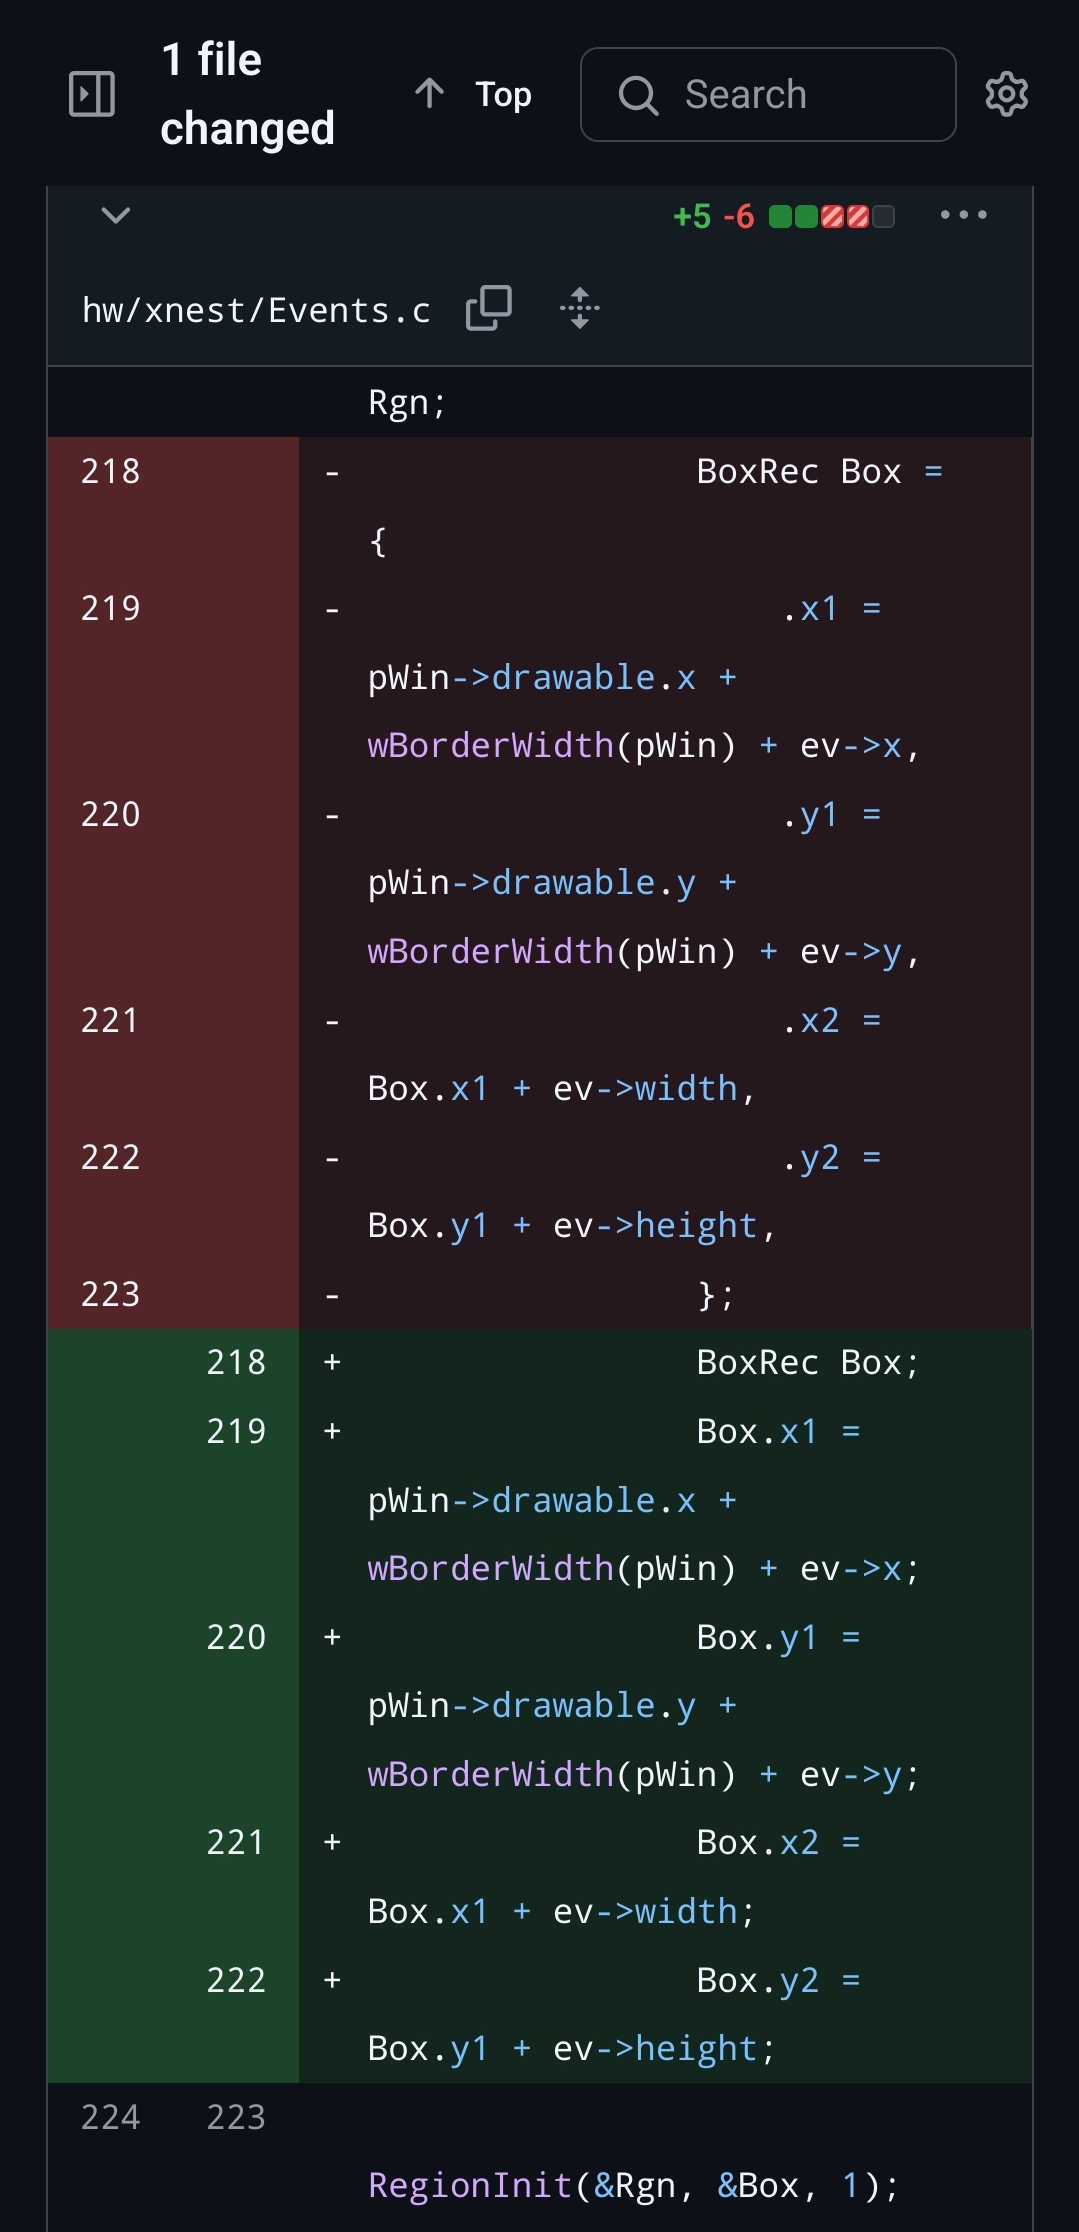Click the '1 file changed' heading
The width and height of the screenshot is (1079, 2232).
(x=247, y=94)
